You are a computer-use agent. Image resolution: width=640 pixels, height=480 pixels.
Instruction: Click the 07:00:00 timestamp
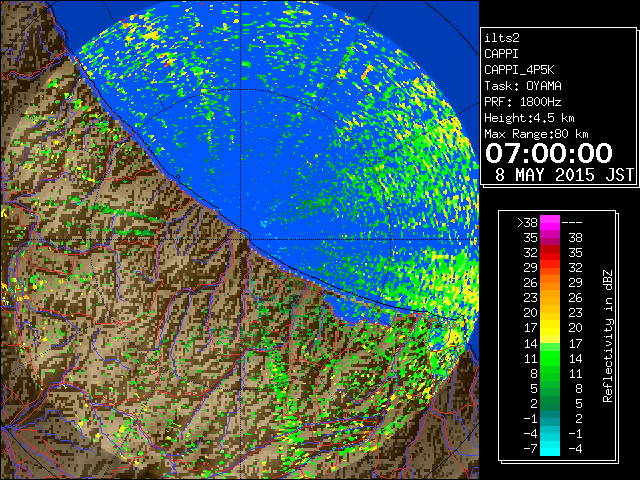pos(549,153)
